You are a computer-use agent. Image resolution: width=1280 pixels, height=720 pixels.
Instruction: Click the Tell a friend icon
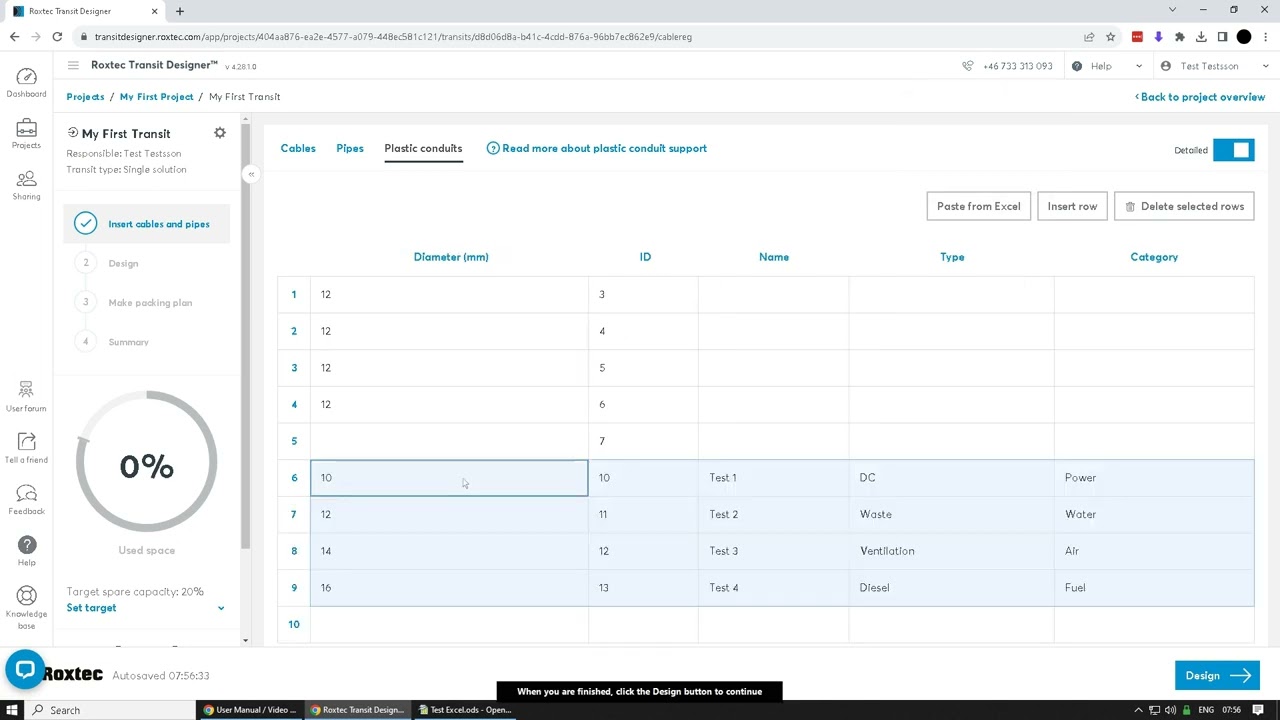[26, 448]
